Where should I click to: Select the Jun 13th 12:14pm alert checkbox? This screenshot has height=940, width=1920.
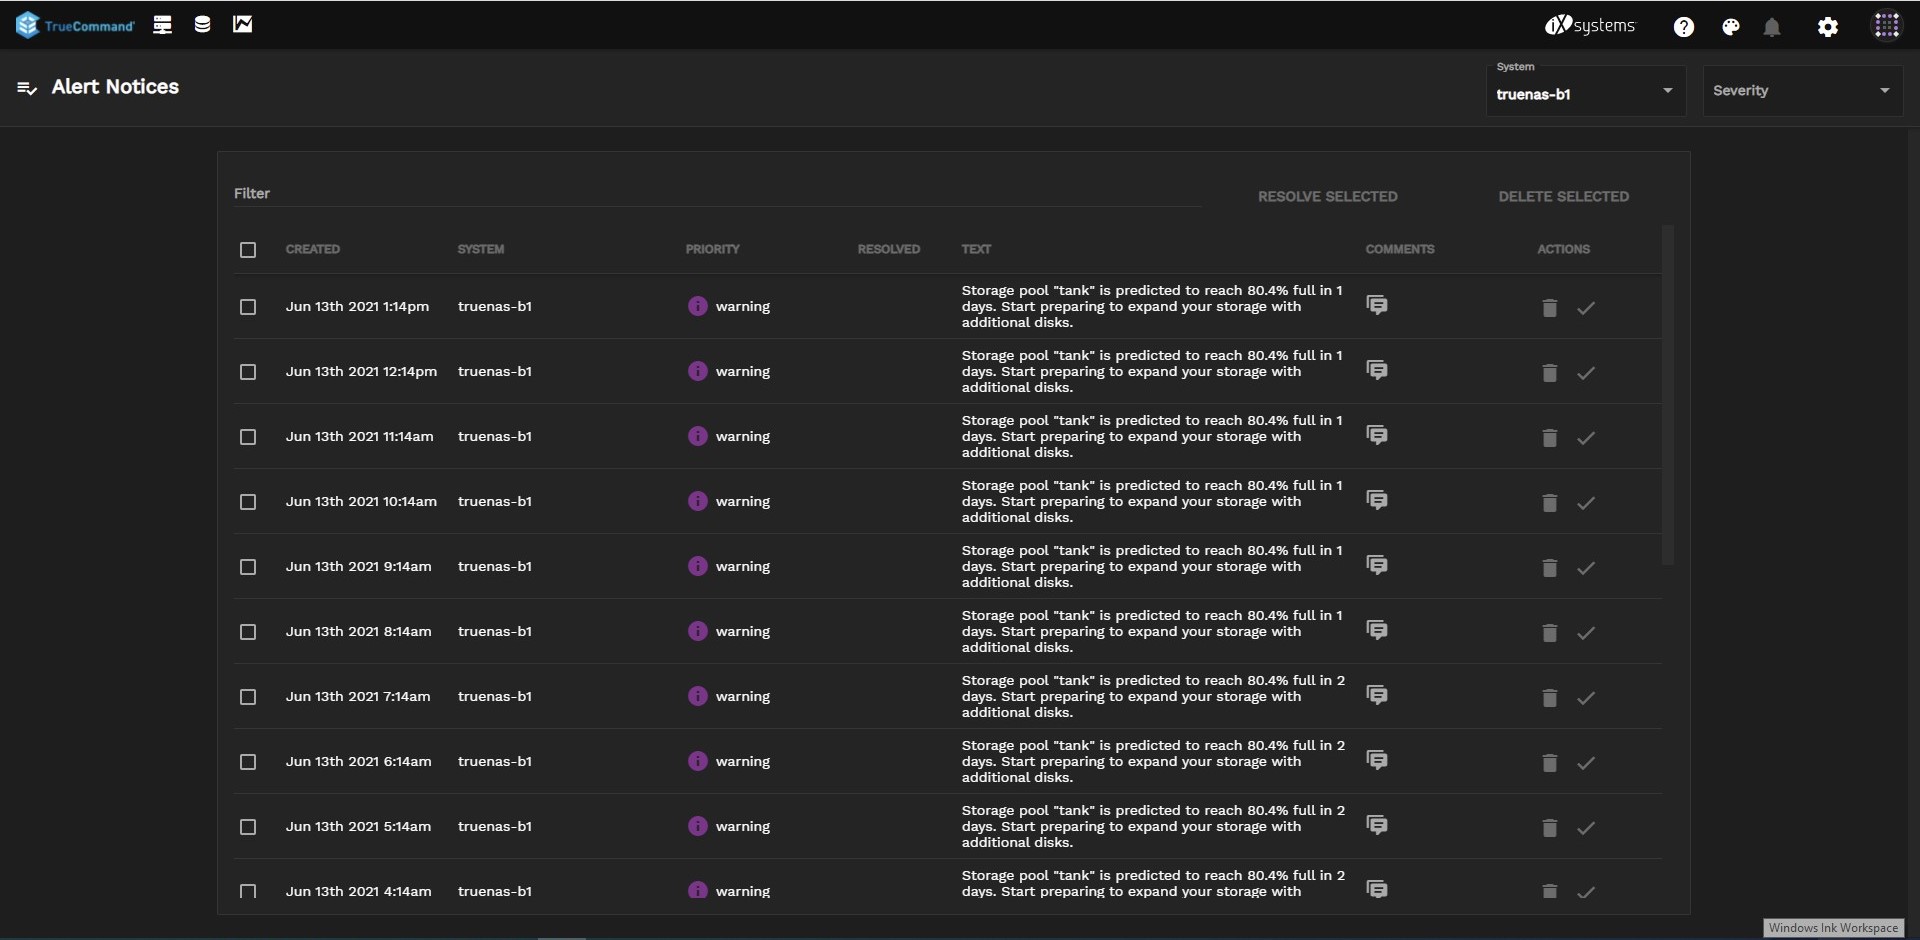pos(248,372)
